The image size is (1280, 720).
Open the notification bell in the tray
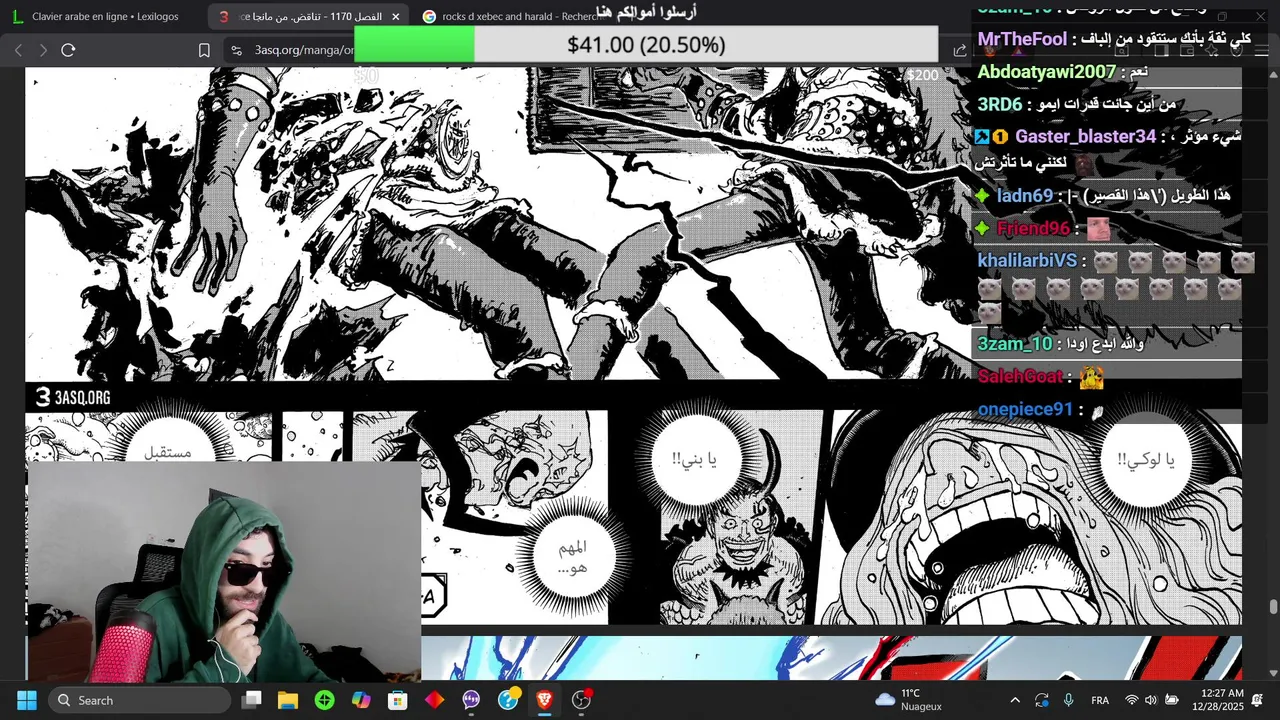click(1258, 700)
